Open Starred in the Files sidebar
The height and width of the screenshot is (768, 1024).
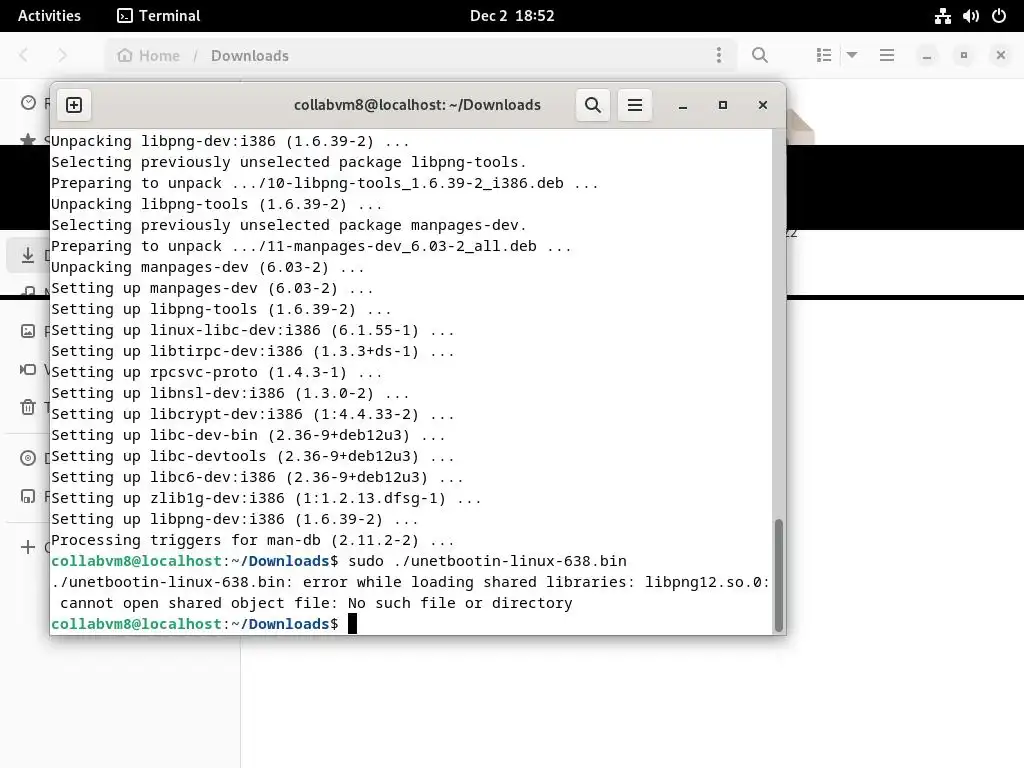point(28,140)
